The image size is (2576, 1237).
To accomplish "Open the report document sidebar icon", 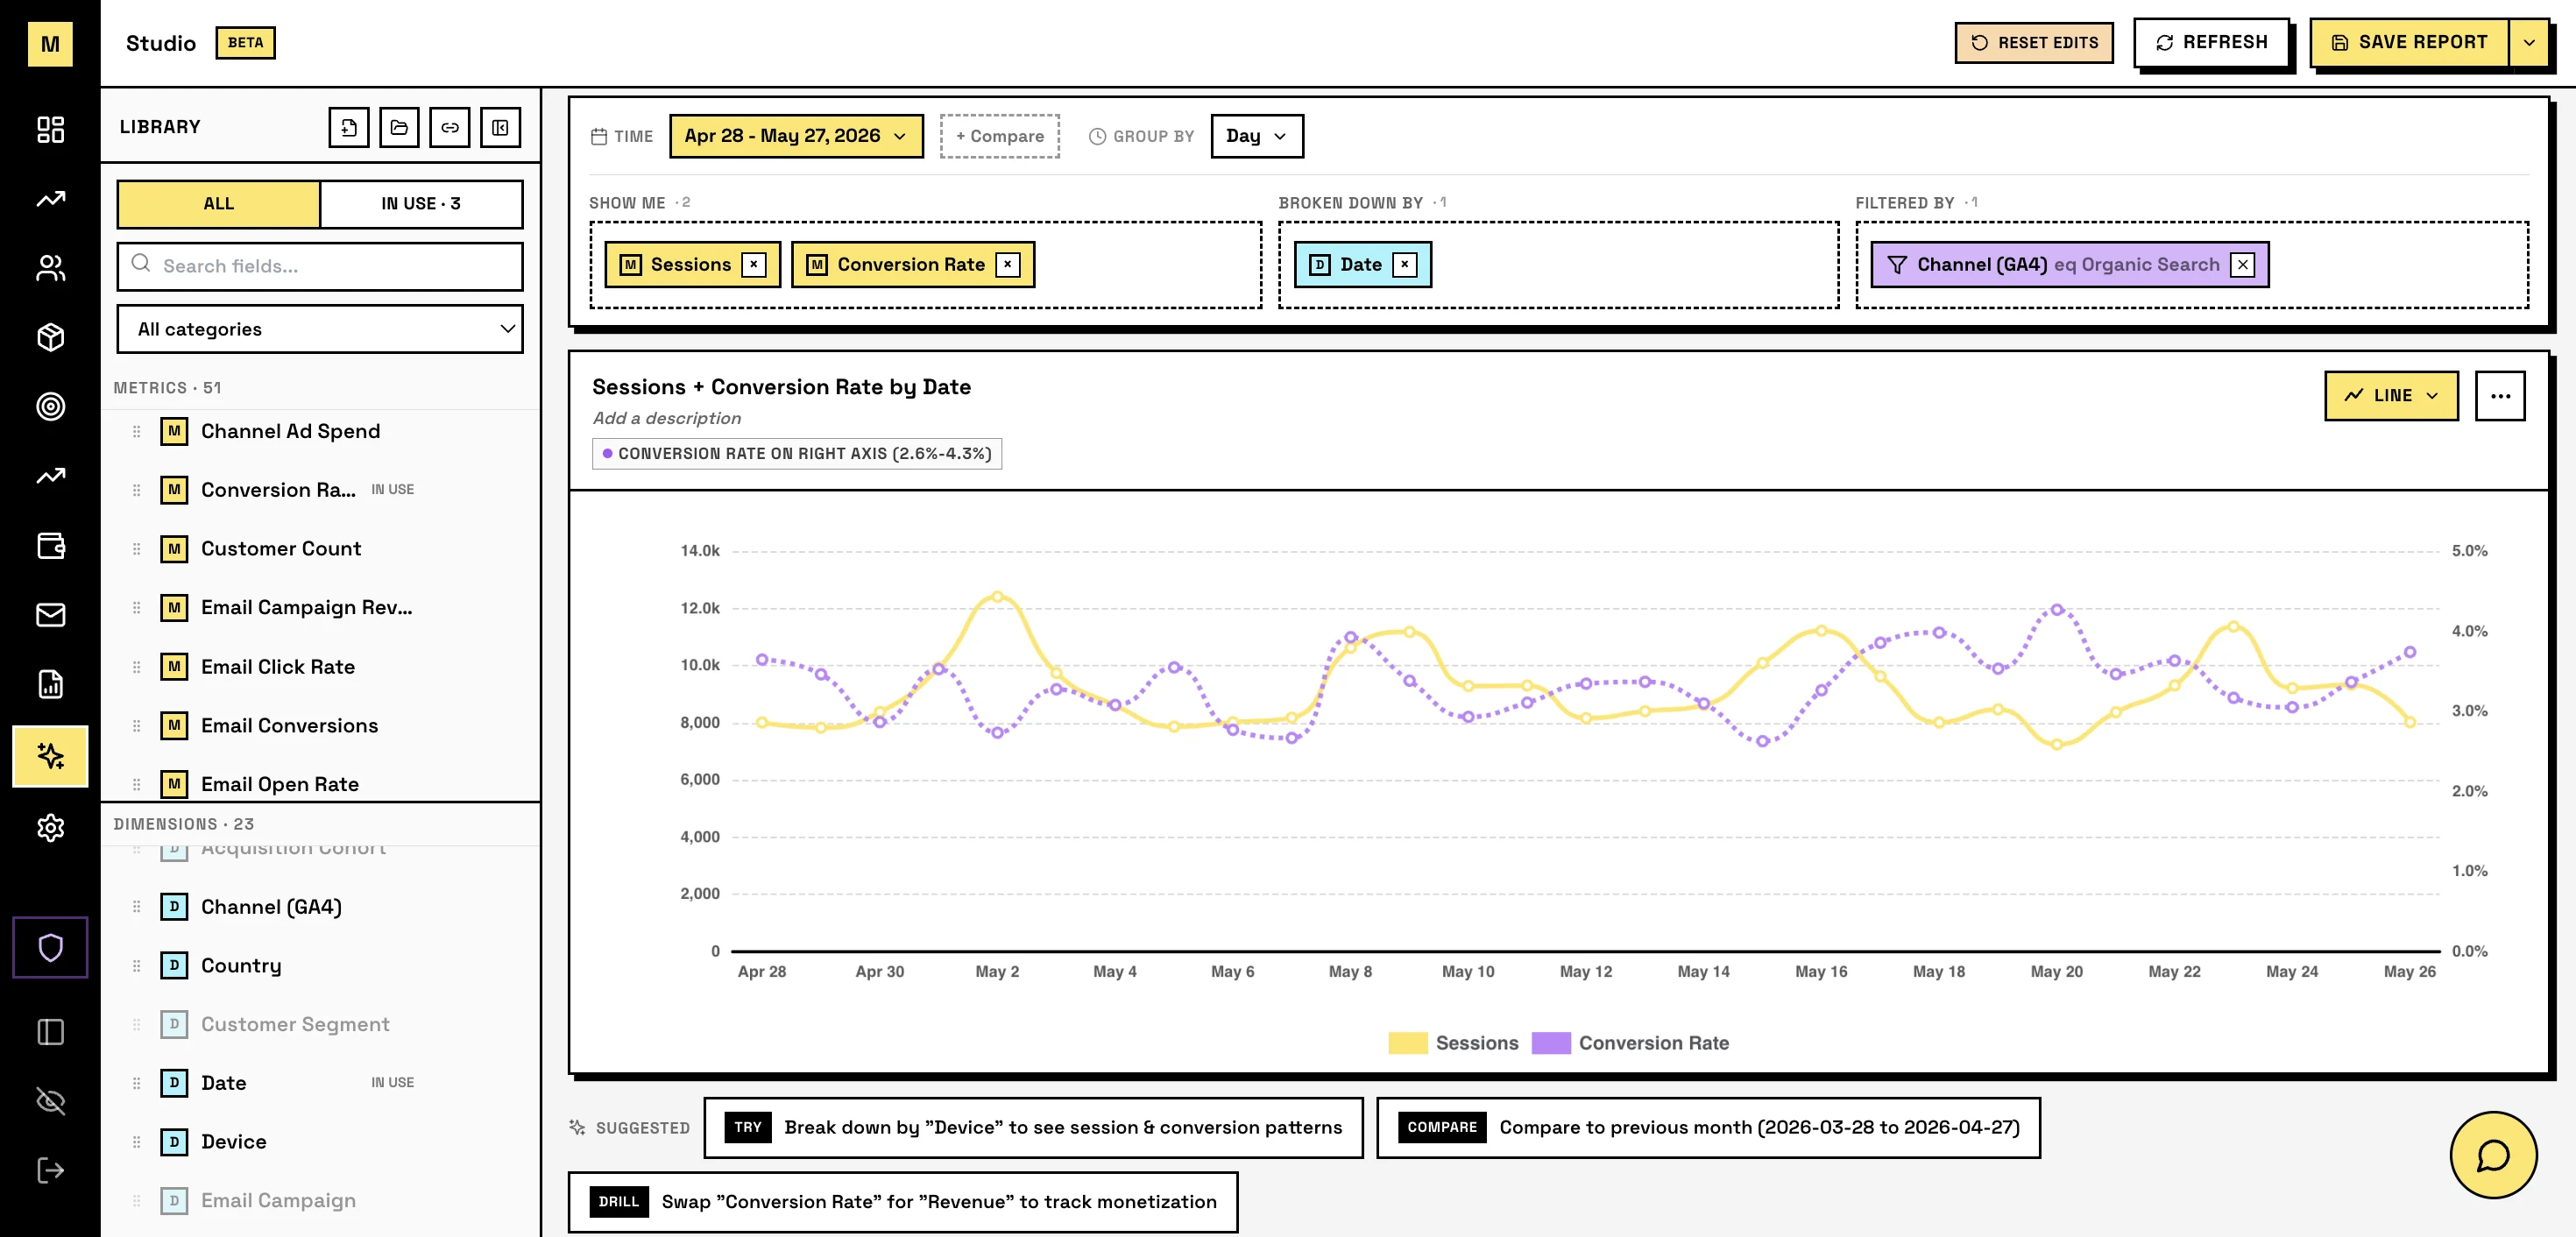I will point(50,684).
